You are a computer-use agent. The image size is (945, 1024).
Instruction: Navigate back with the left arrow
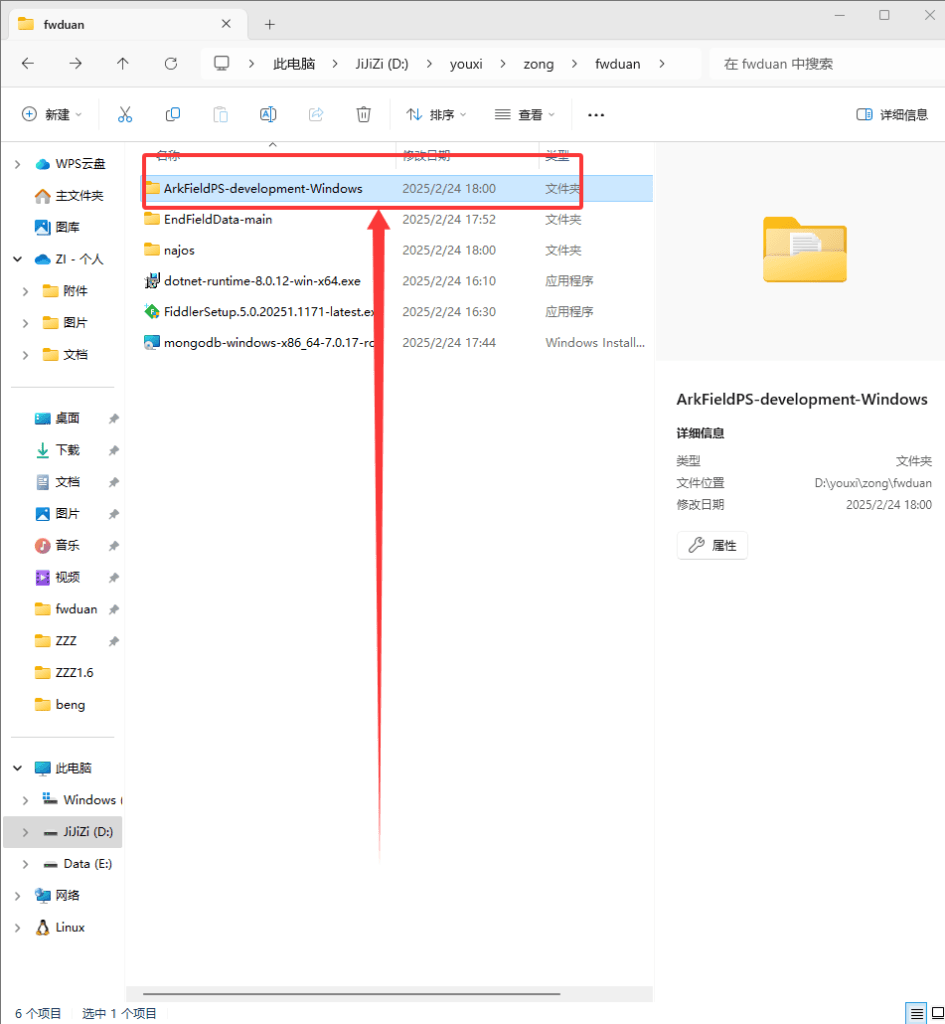[x=28, y=63]
